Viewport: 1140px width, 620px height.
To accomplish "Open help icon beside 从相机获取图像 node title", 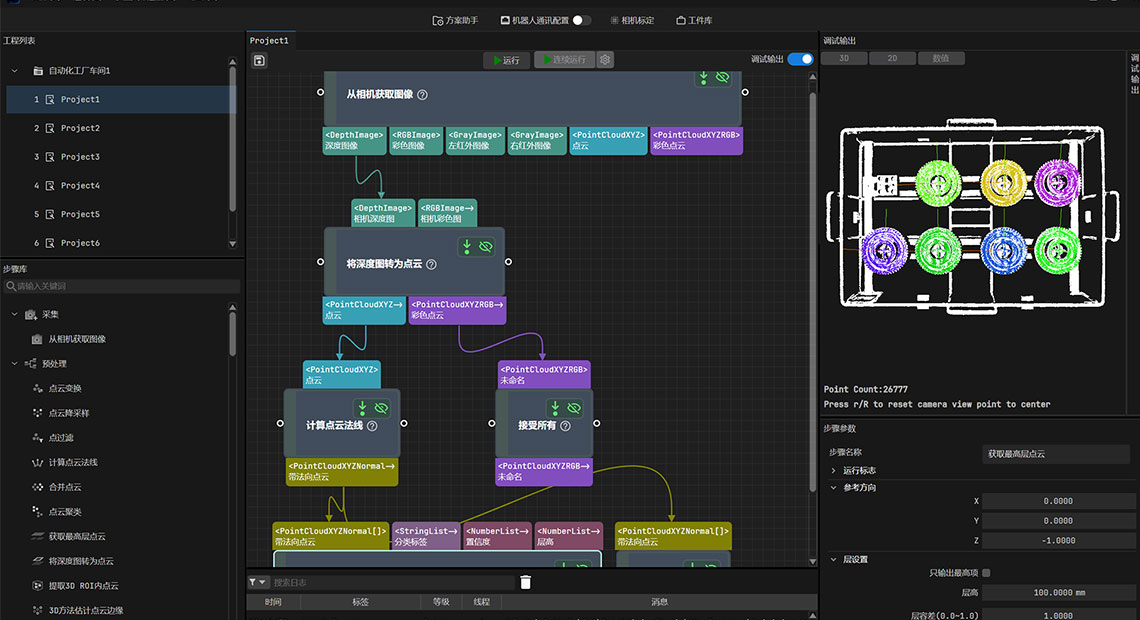I will point(422,94).
